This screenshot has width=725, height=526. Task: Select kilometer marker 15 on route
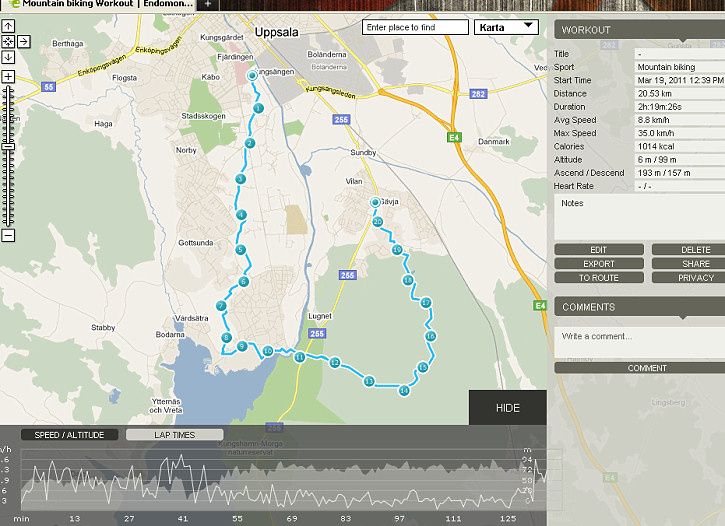(x=423, y=367)
